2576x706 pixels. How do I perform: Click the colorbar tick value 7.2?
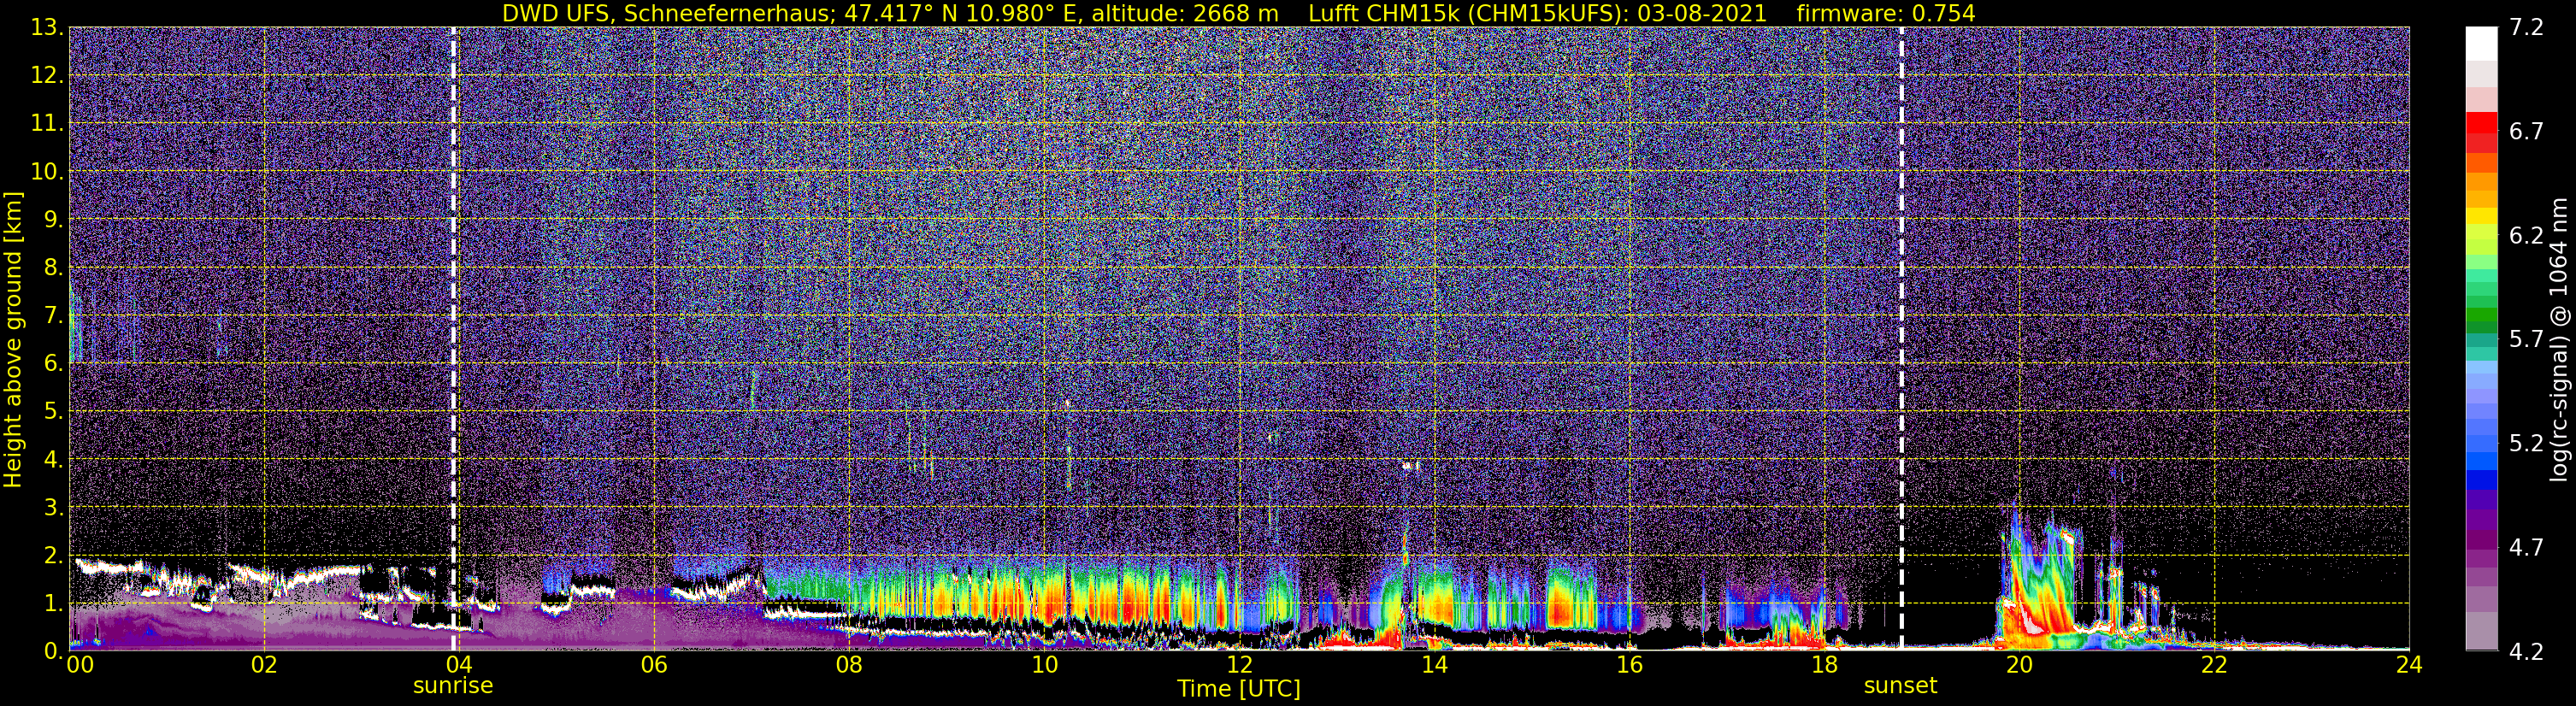[2526, 28]
